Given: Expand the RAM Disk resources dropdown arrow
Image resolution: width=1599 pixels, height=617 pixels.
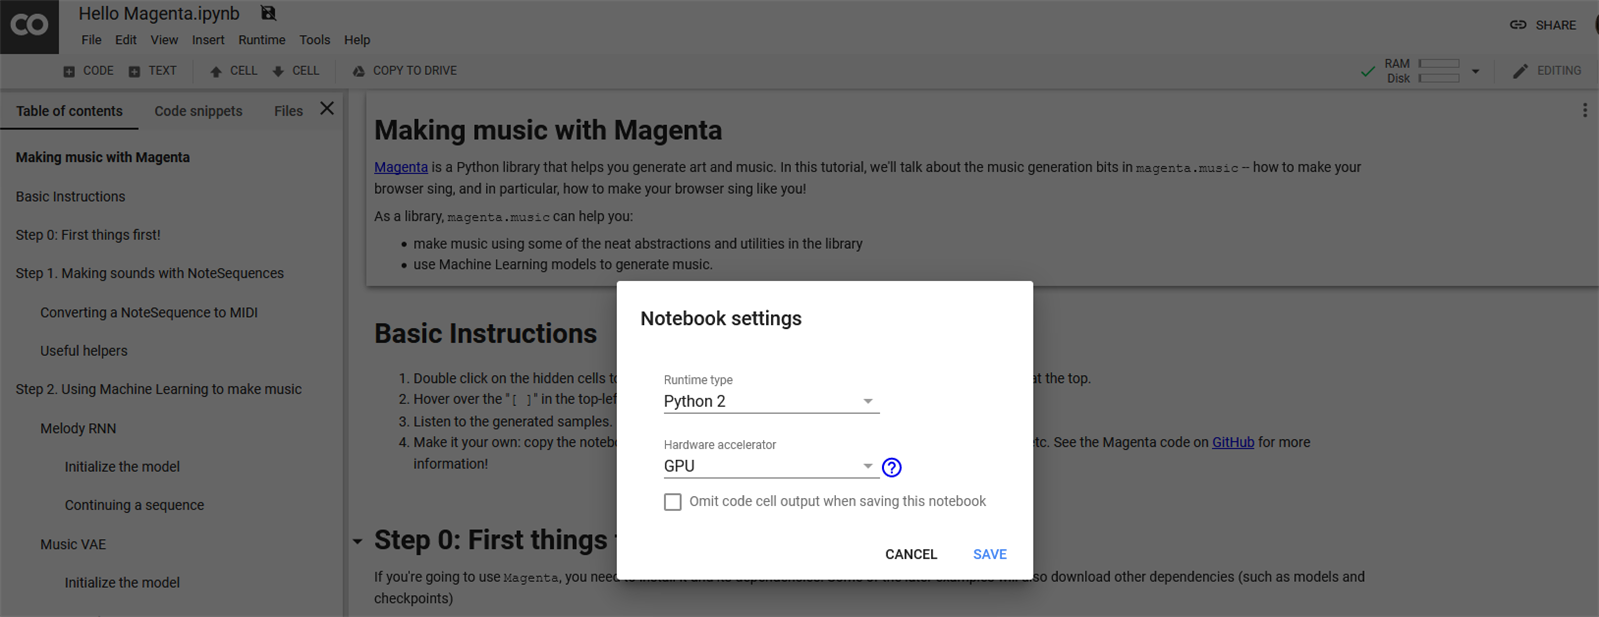Looking at the screenshot, I should pyautogui.click(x=1475, y=71).
